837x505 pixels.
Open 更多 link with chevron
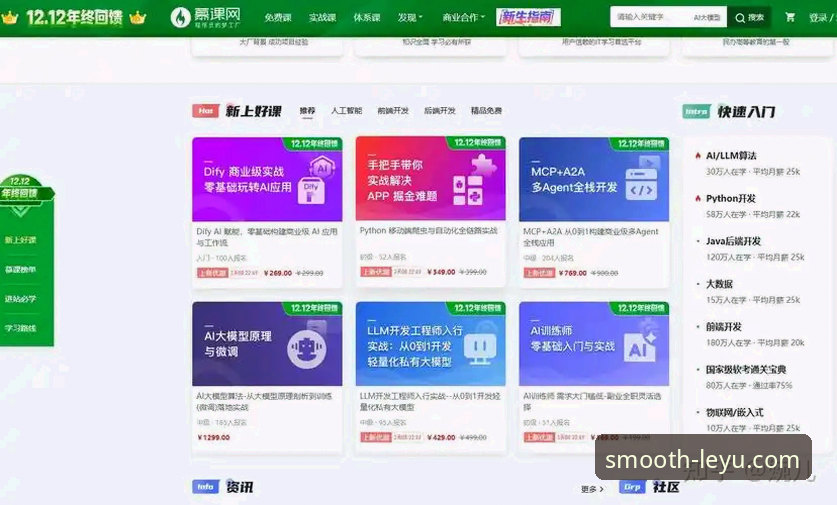click(x=592, y=488)
